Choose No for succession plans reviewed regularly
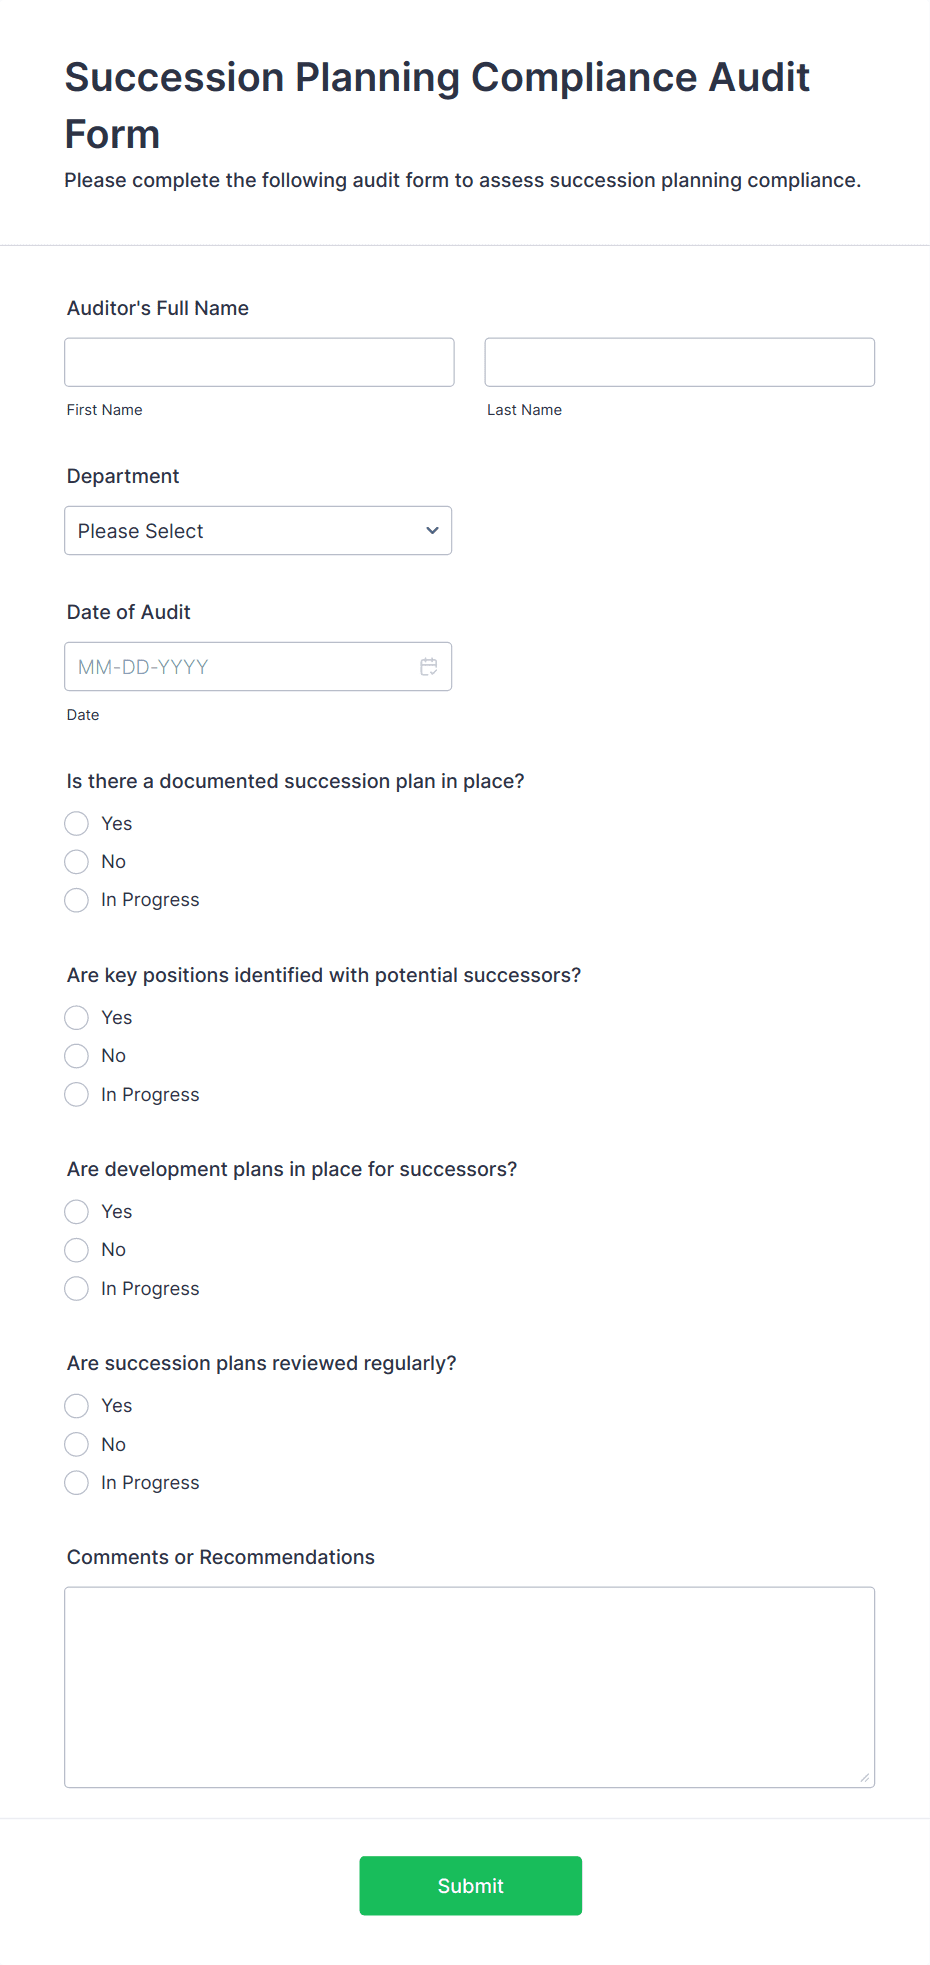Screen dimensions: 930x1965 coord(77,1445)
